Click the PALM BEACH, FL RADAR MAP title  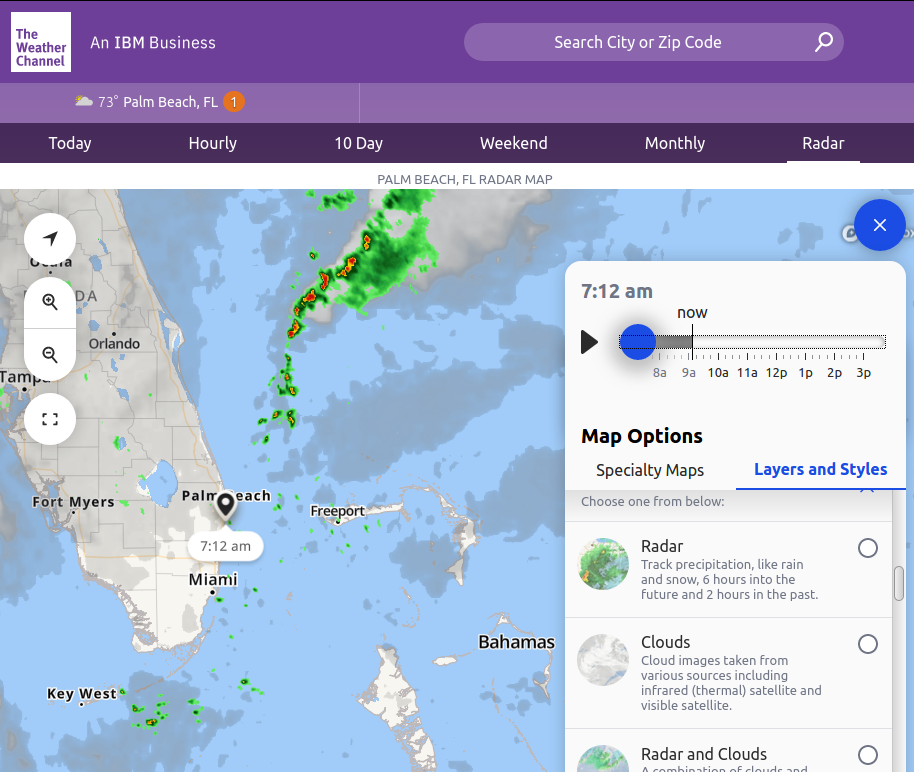click(x=465, y=180)
